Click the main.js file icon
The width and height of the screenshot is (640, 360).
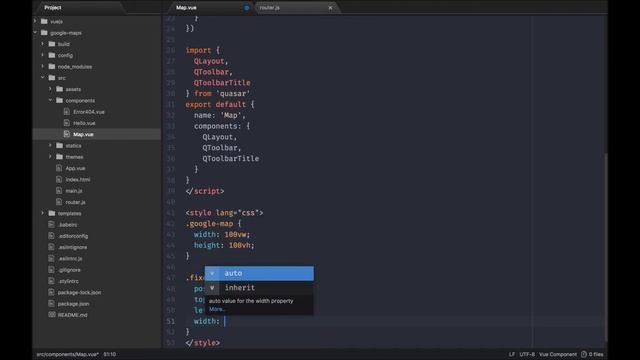point(59,191)
